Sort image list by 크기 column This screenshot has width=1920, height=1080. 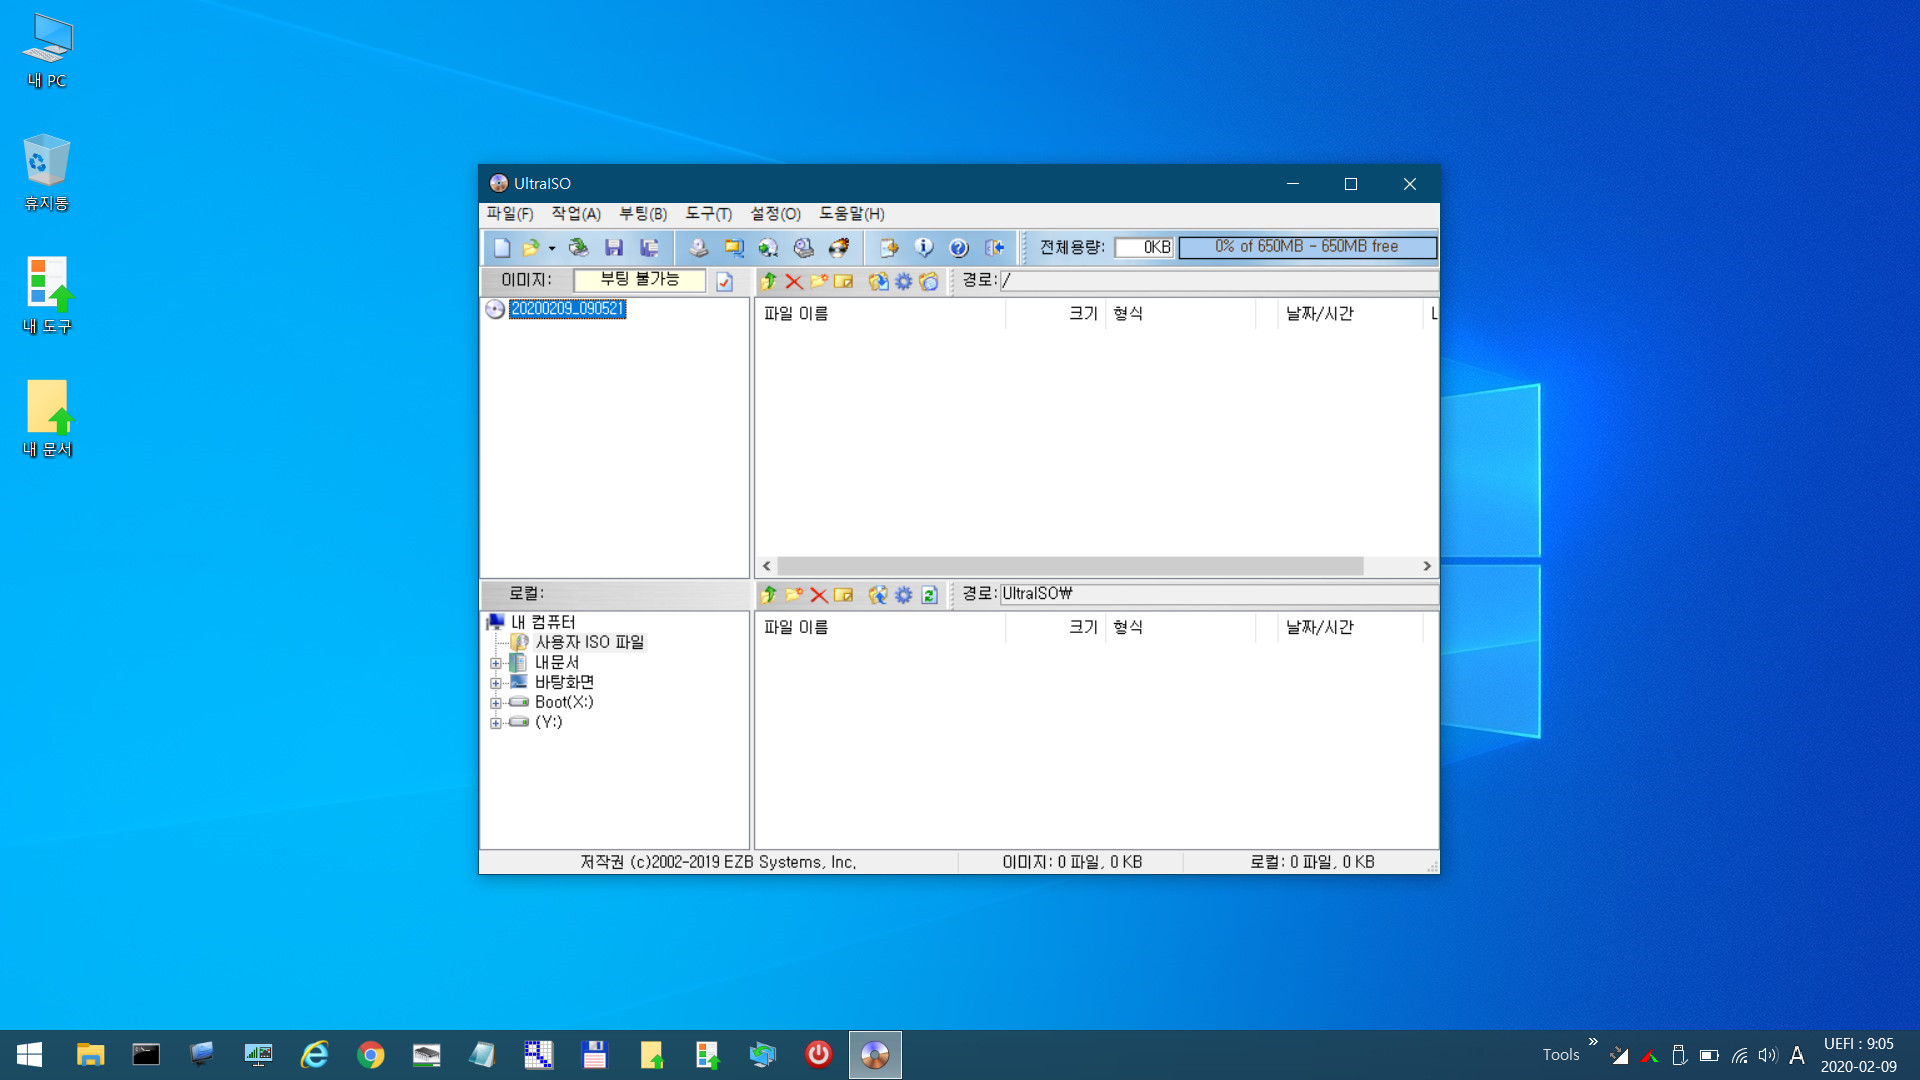[x=1055, y=314]
